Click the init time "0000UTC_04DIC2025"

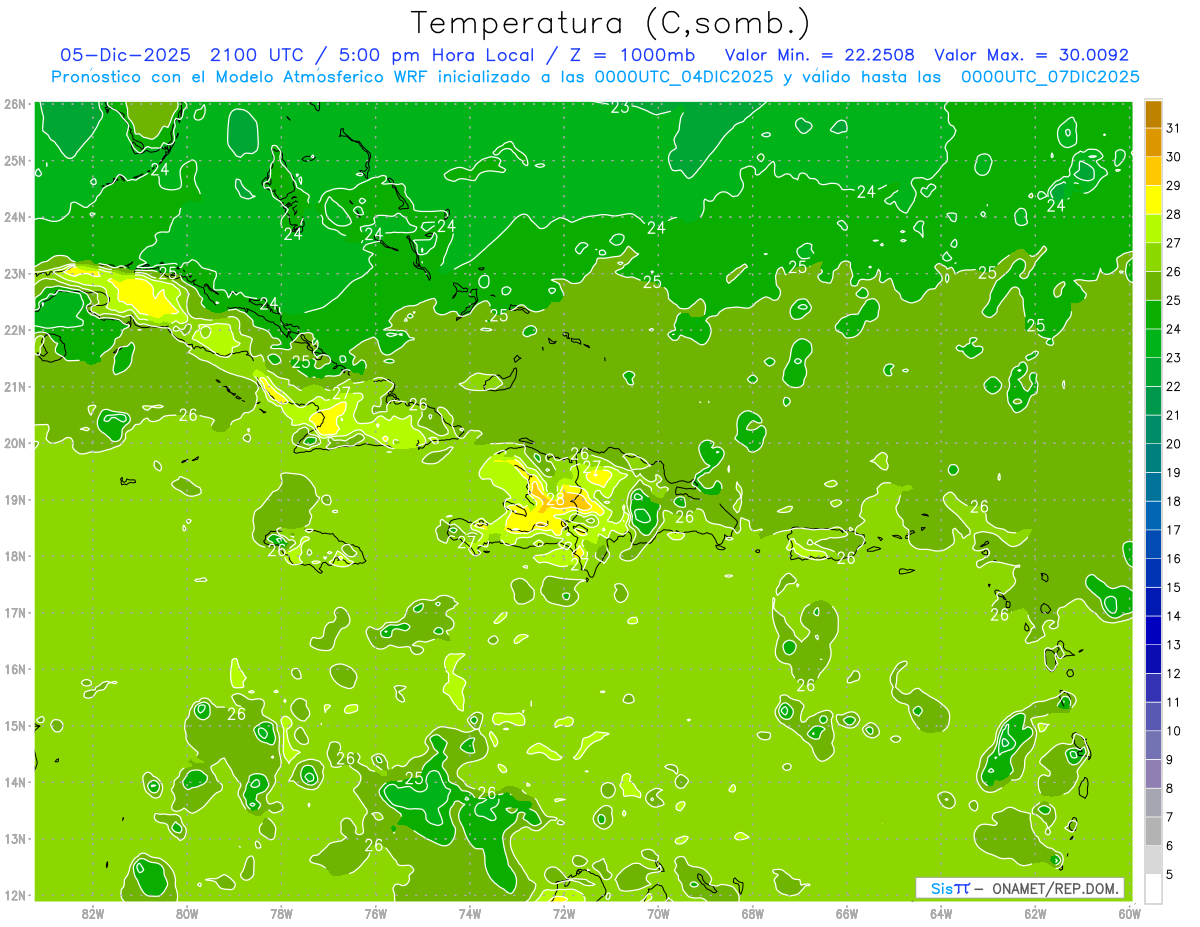point(684,77)
